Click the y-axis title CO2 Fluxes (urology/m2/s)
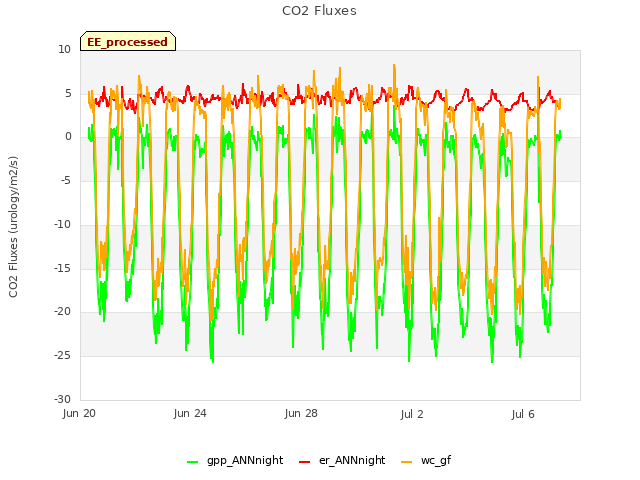The width and height of the screenshot is (640, 480). click(13, 227)
